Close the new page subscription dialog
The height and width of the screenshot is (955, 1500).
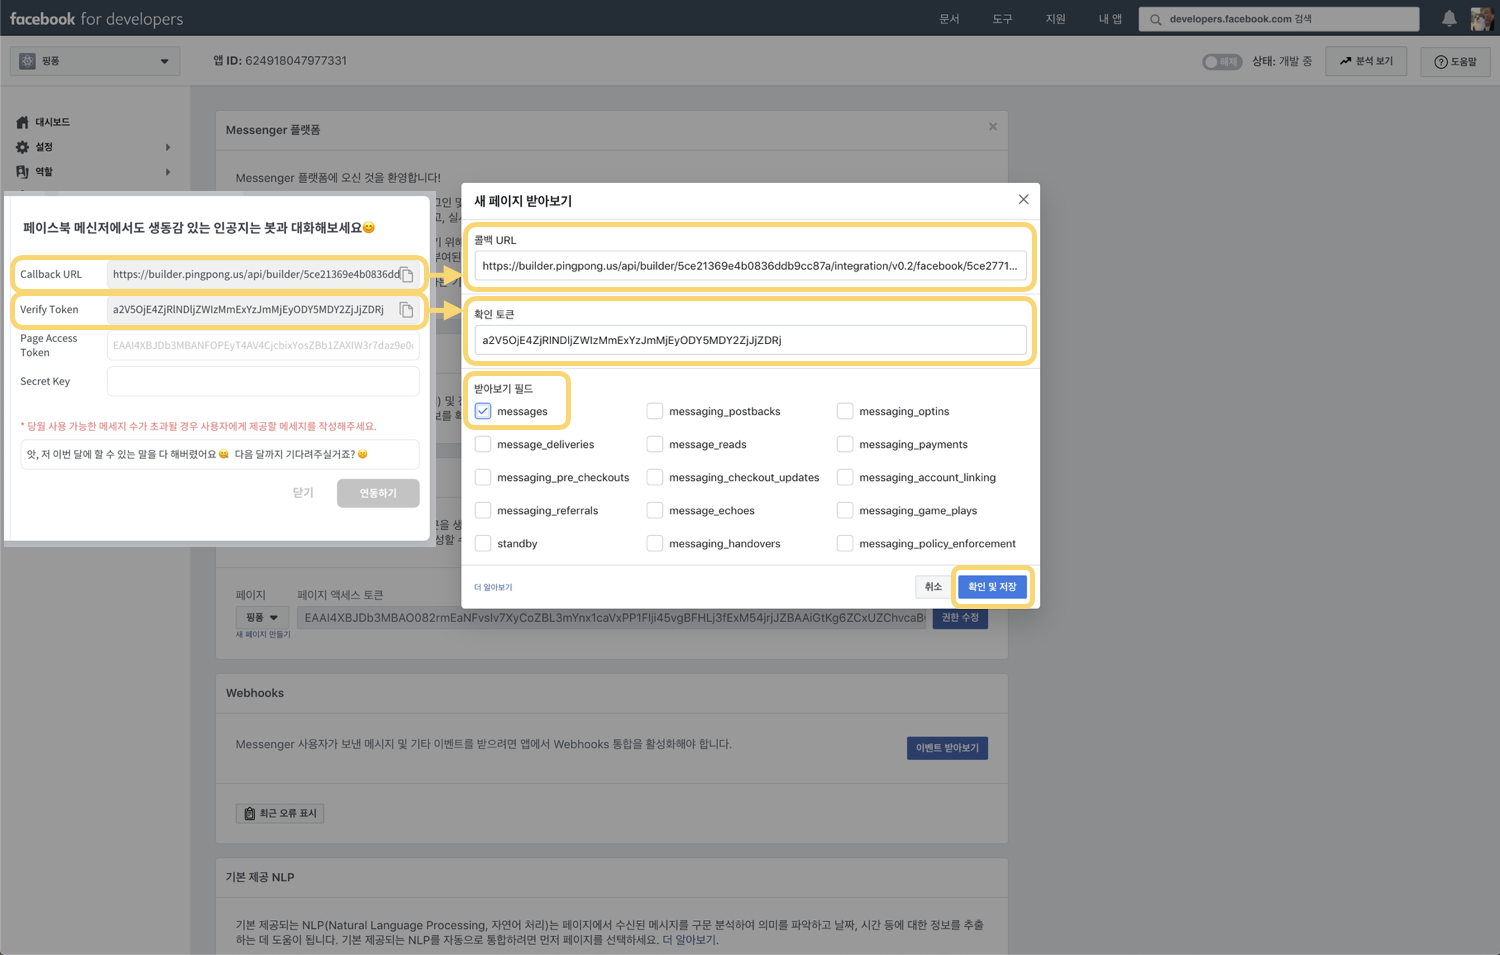tap(1023, 200)
